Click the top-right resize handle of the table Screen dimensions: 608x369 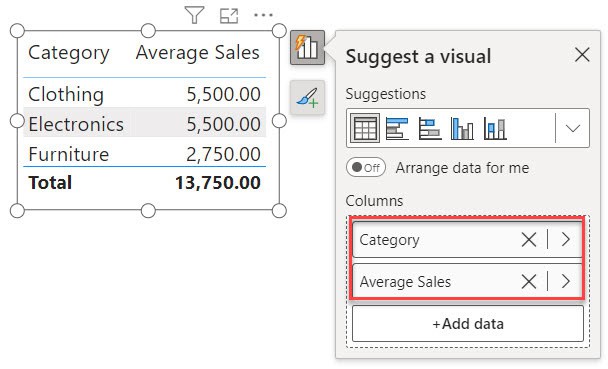click(279, 30)
